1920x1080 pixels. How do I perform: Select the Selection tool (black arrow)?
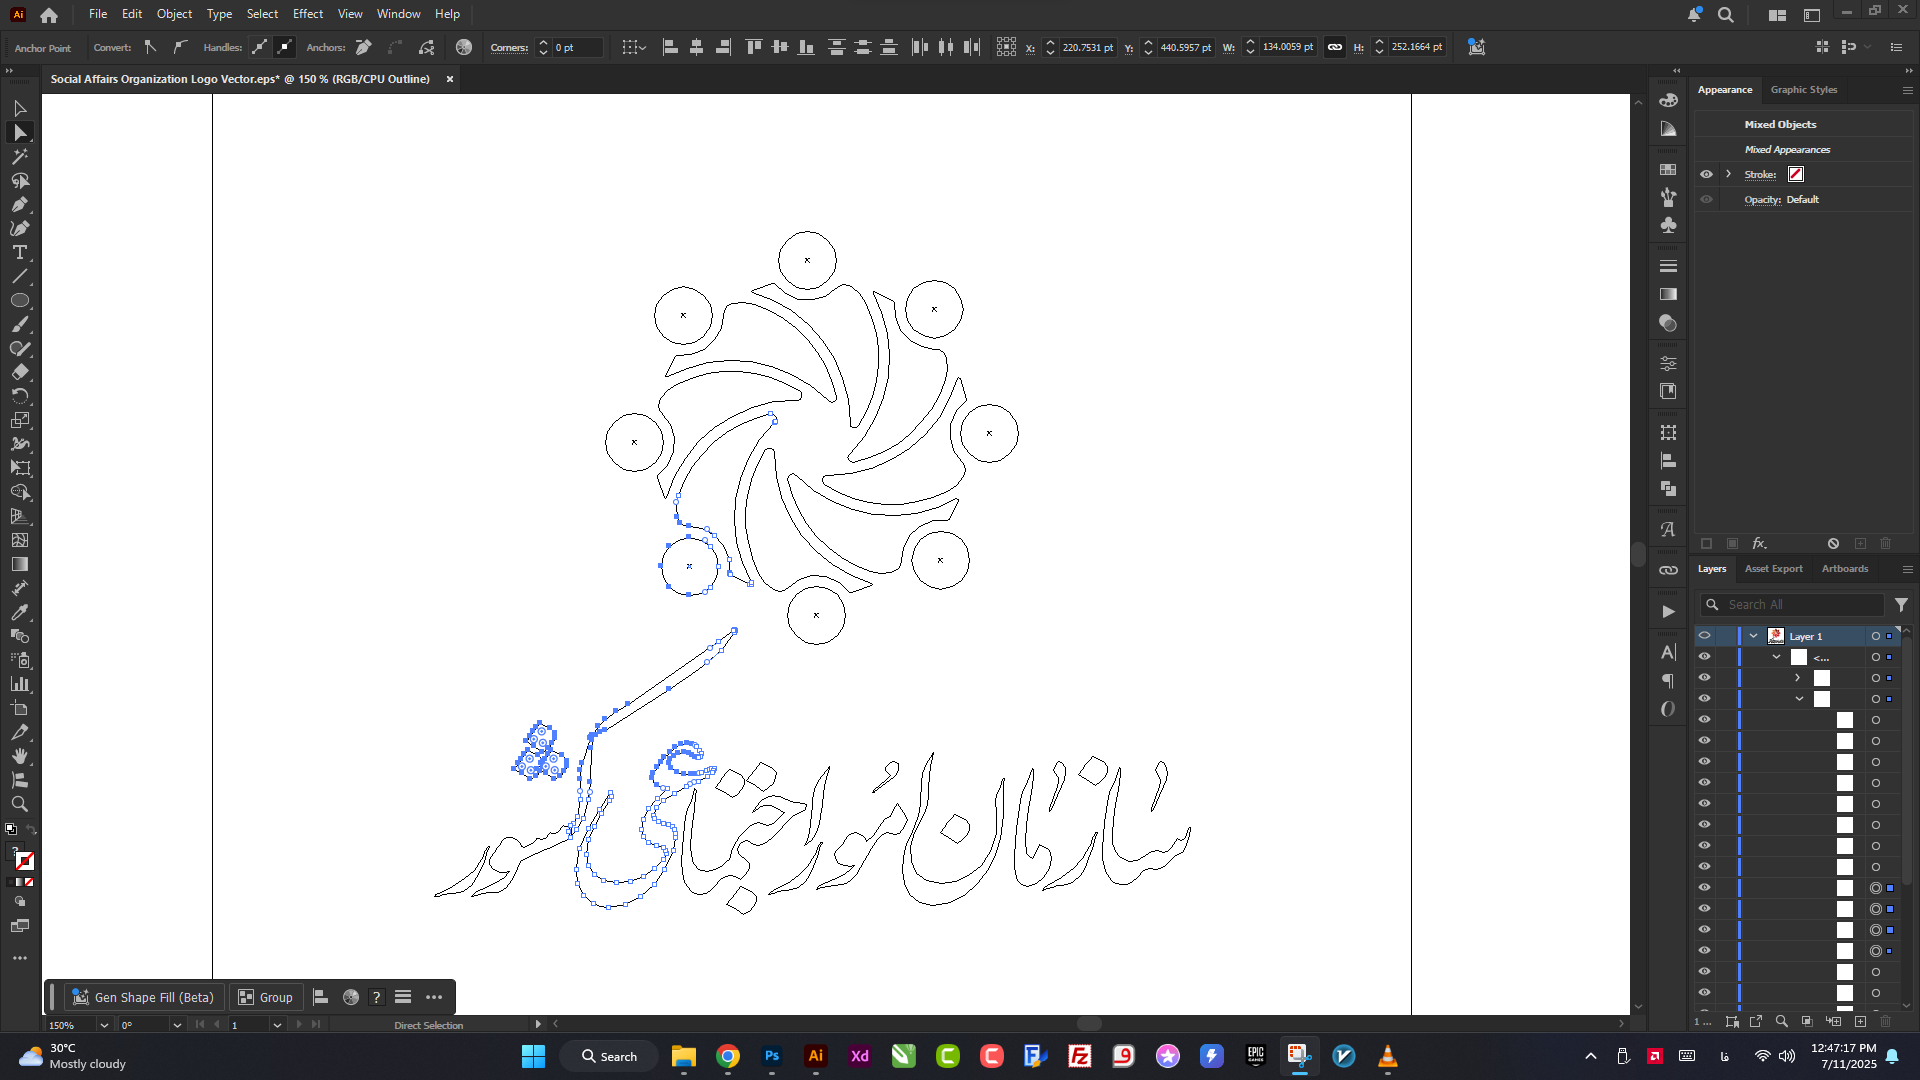tap(20, 108)
